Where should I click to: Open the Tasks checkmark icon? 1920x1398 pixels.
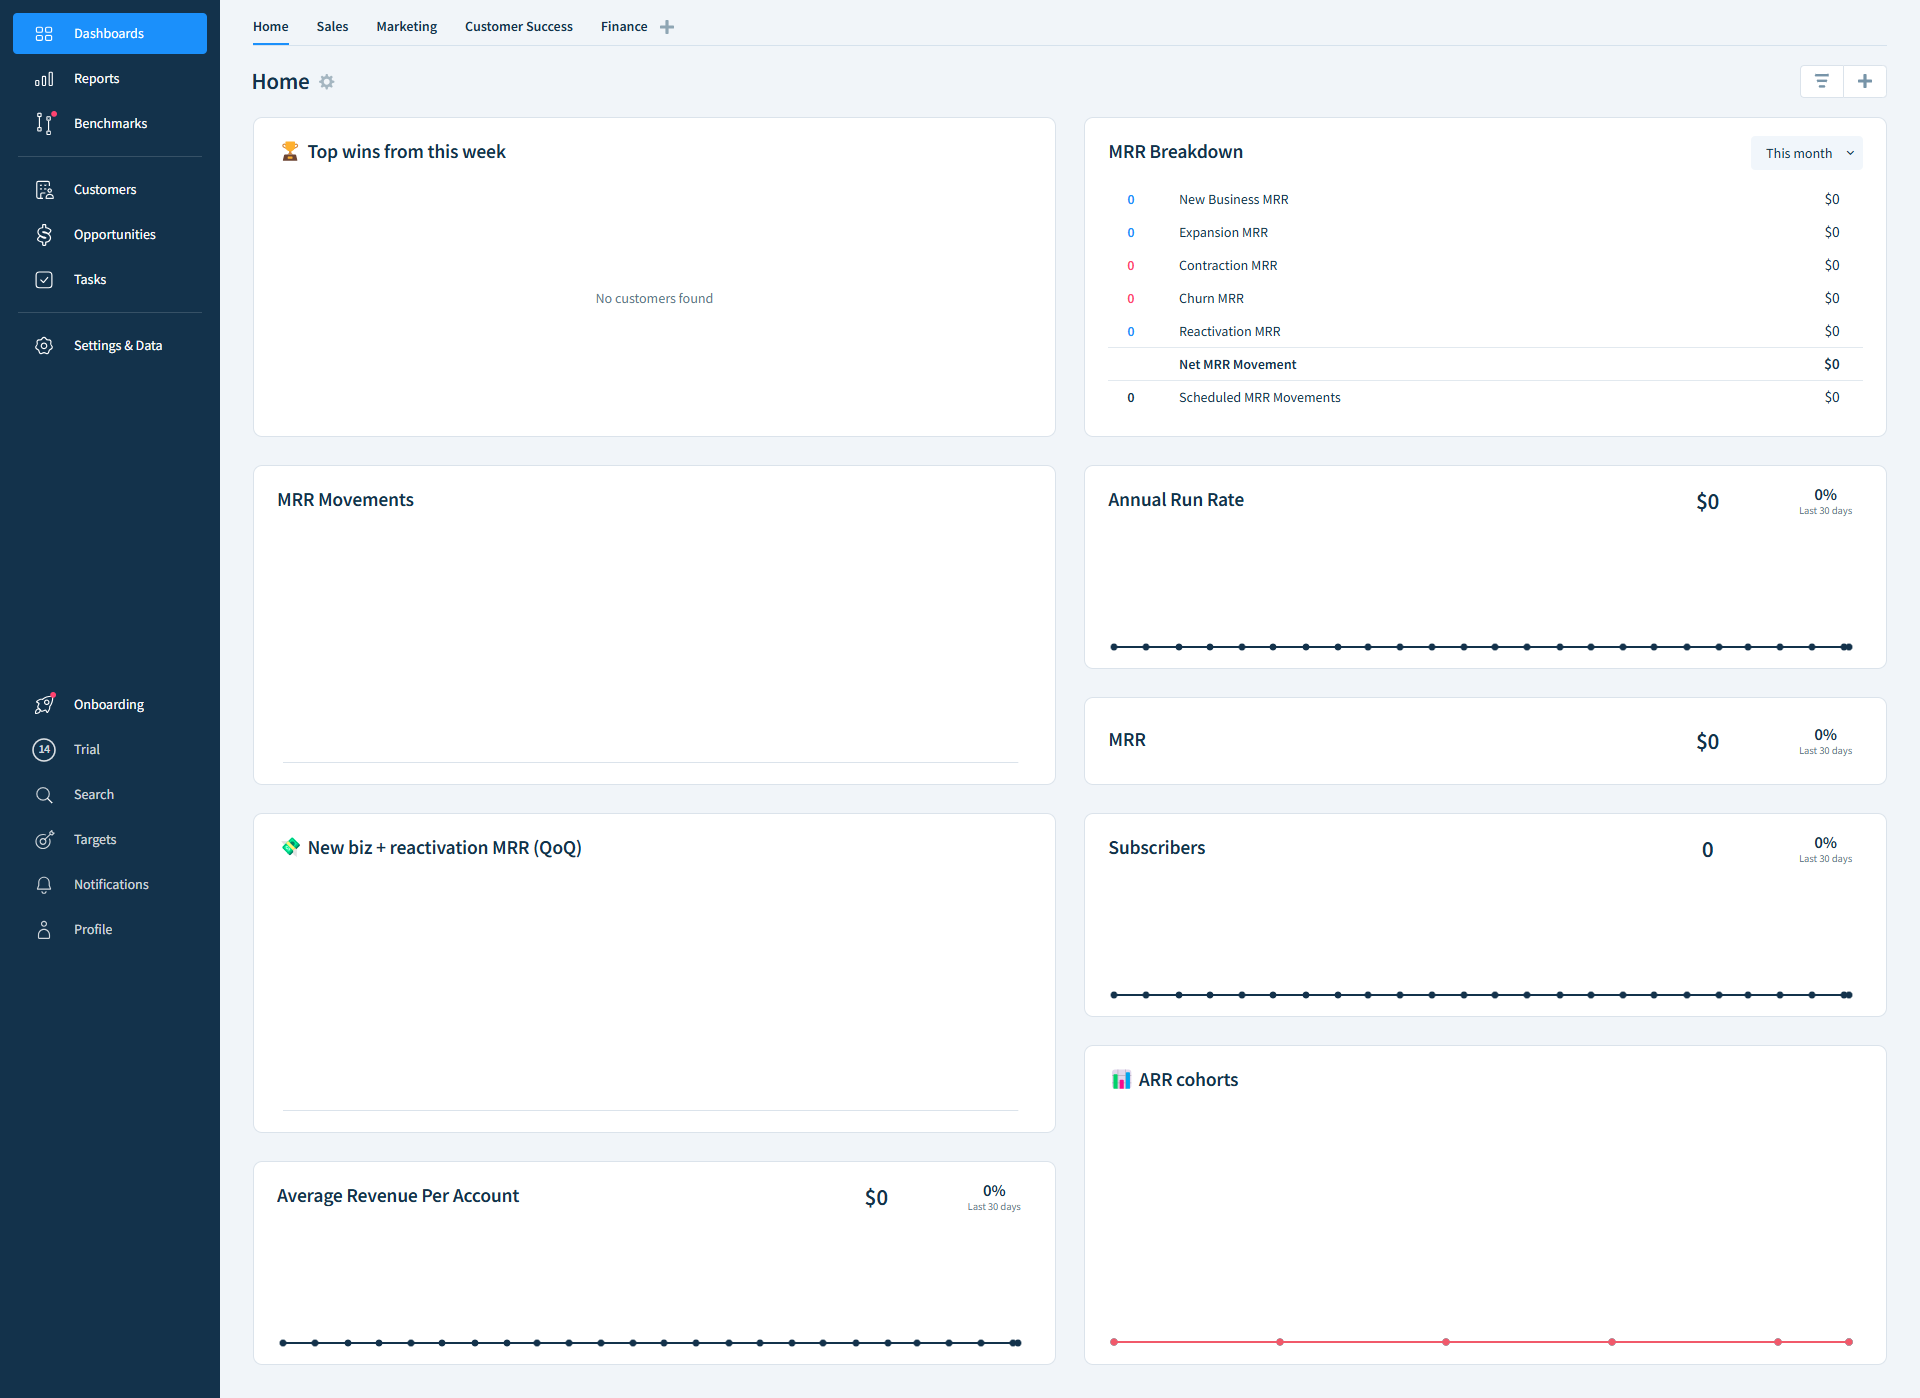pyautogui.click(x=44, y=280)
